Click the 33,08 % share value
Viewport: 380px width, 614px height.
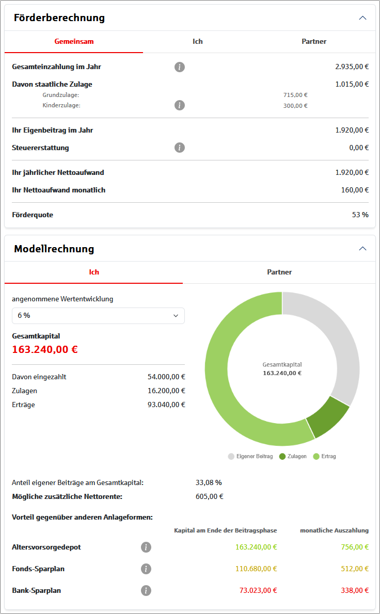tap(209, 482)
